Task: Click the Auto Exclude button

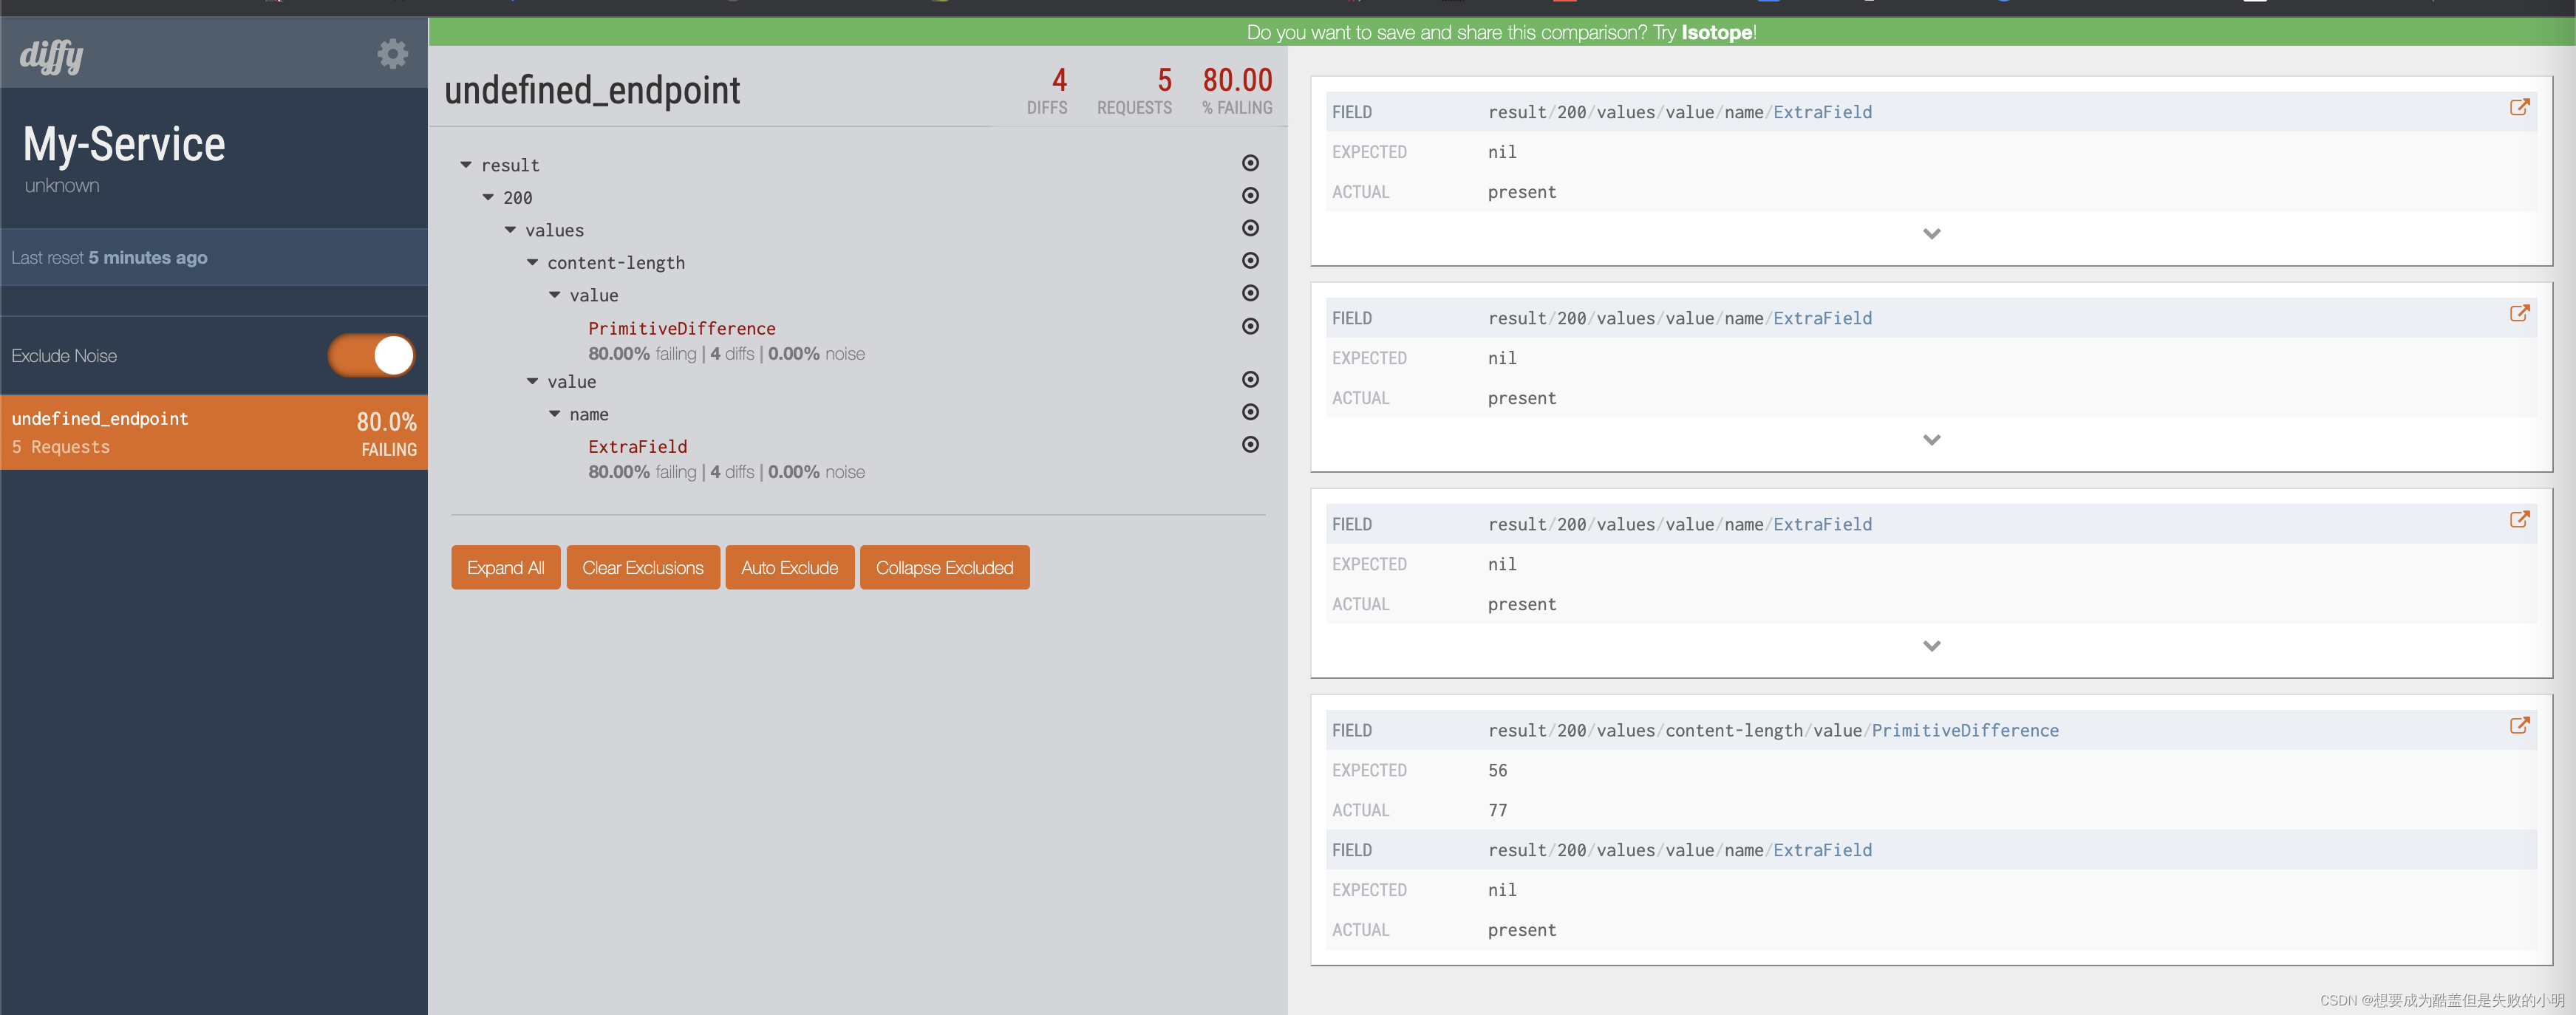Action: (790, 567)
